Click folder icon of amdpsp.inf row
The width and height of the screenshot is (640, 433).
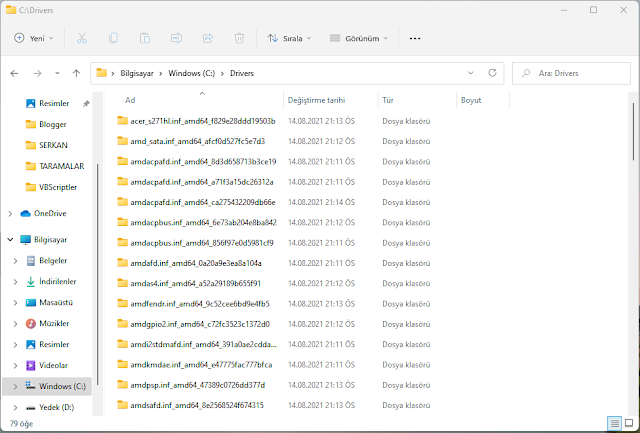click(122, 385)
